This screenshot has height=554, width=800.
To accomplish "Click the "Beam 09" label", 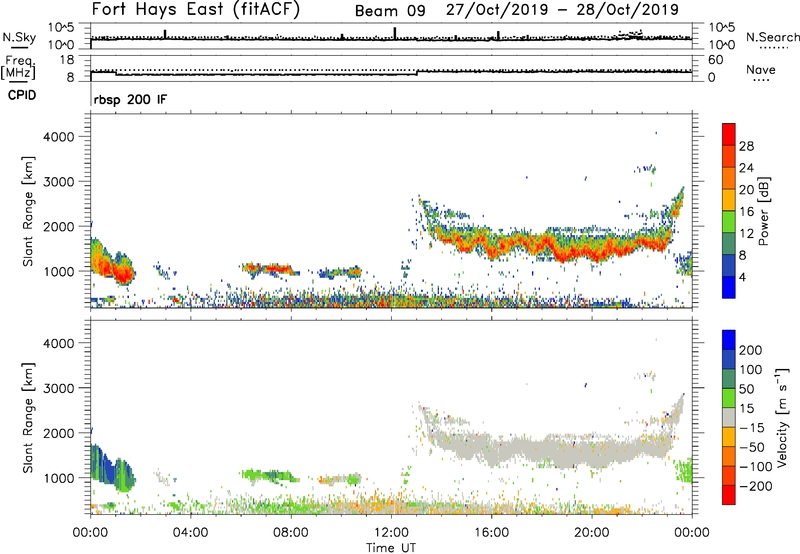I will pos(390,11).
